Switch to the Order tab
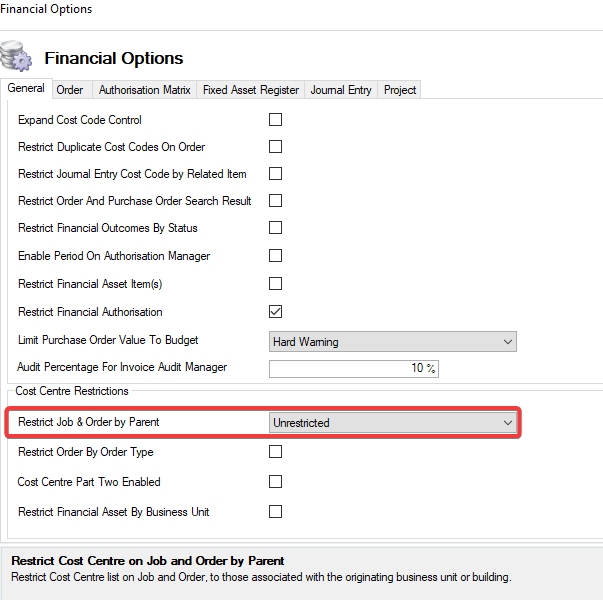 [x=70, y=90]
